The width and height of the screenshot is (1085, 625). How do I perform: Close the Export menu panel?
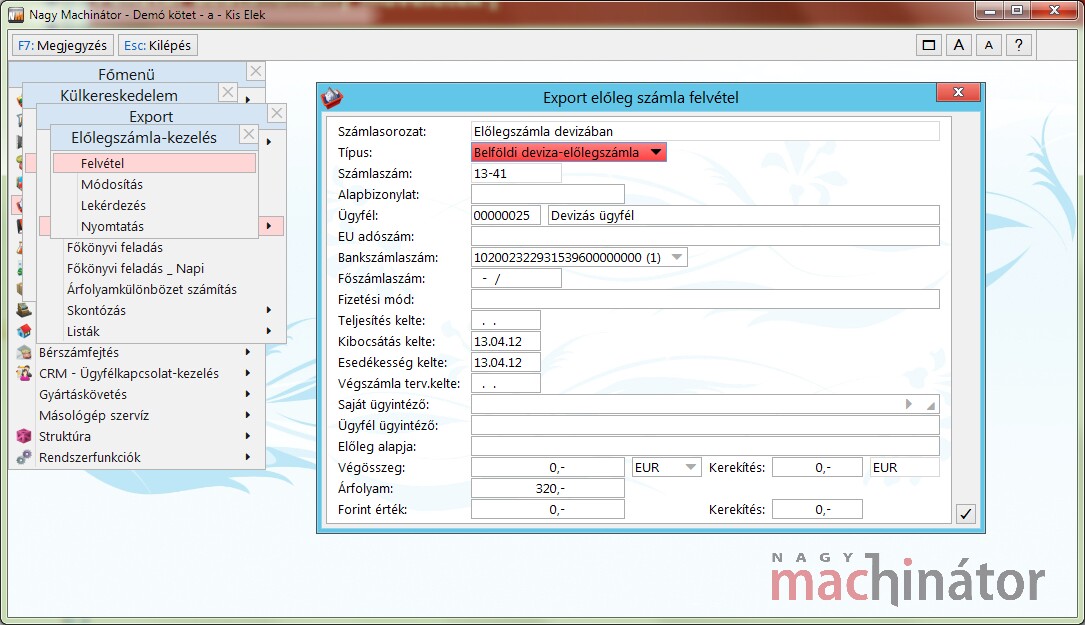276,113
